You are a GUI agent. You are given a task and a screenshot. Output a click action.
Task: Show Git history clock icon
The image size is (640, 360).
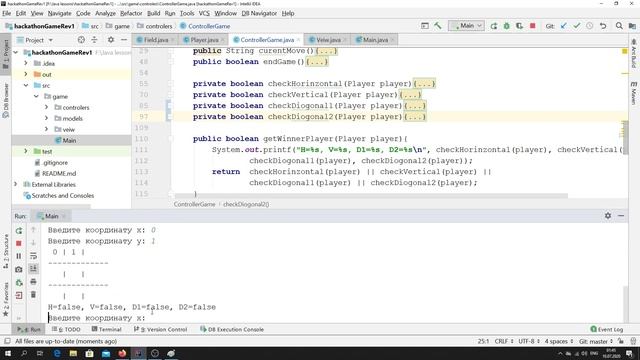[x=590, y=26]
